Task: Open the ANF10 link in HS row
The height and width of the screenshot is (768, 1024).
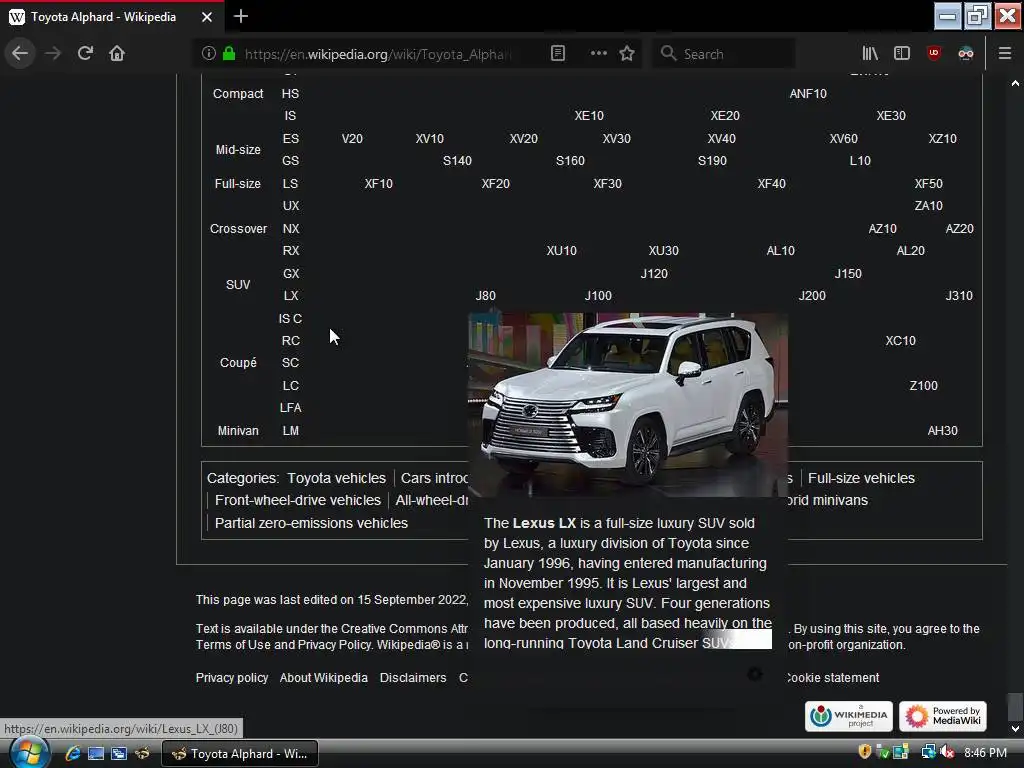Action: tap(808, 93)
